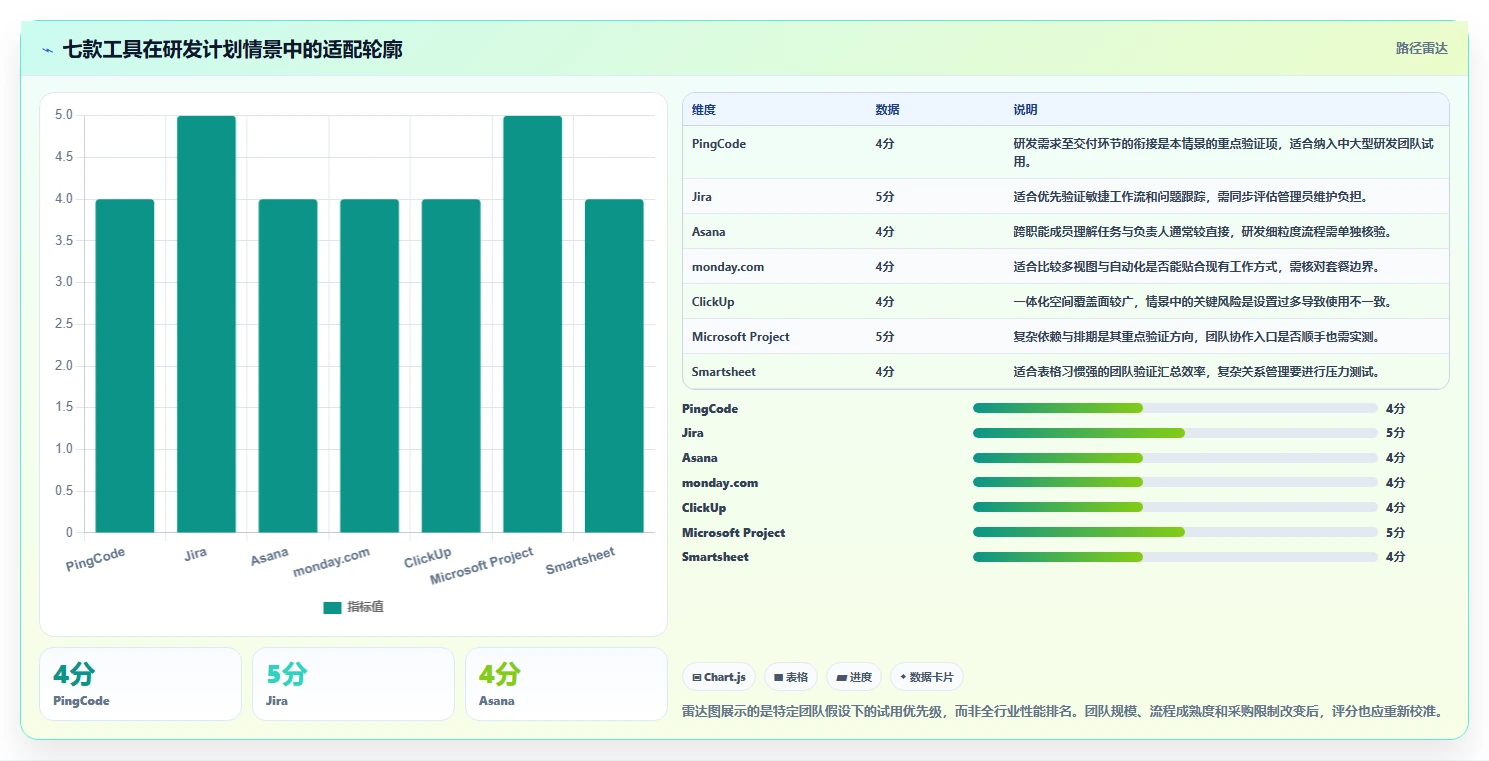The height and width of the screenshot is (761, 1489).
Task: Click the description starting with 适合比较多视图与自动化
Action: (1196, 267)
